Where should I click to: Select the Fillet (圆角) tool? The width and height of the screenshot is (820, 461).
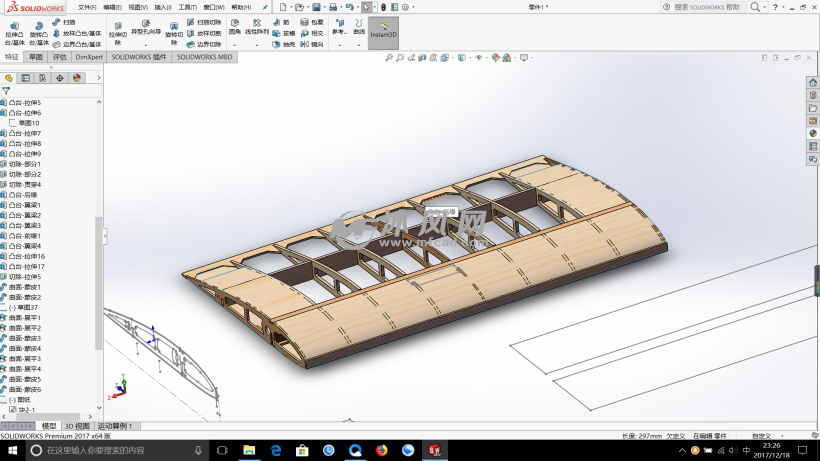click(234, 27)
